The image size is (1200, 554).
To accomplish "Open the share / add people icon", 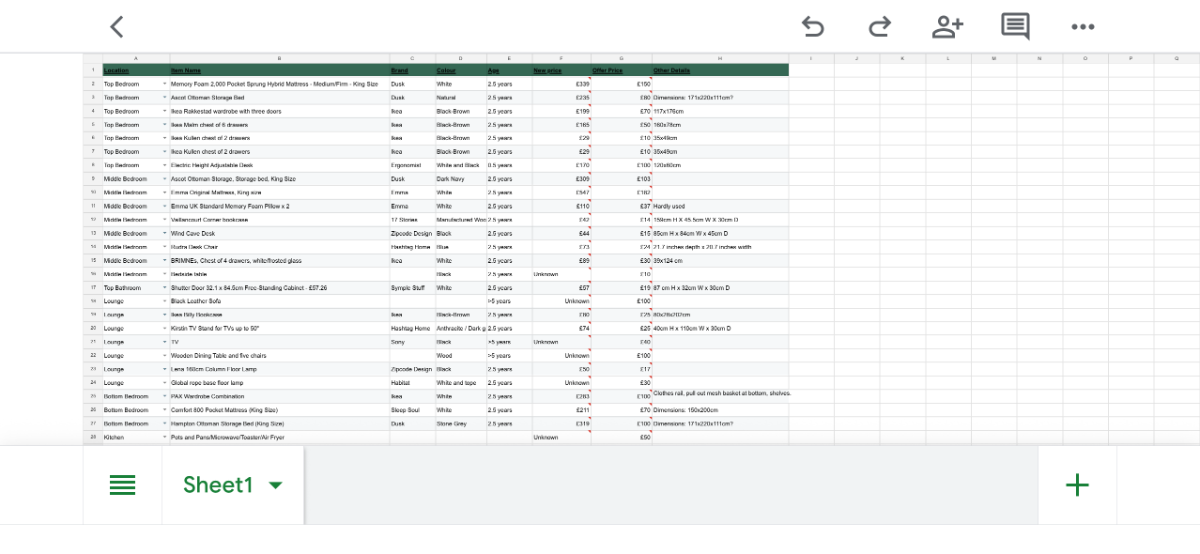I will coord(946,27).
